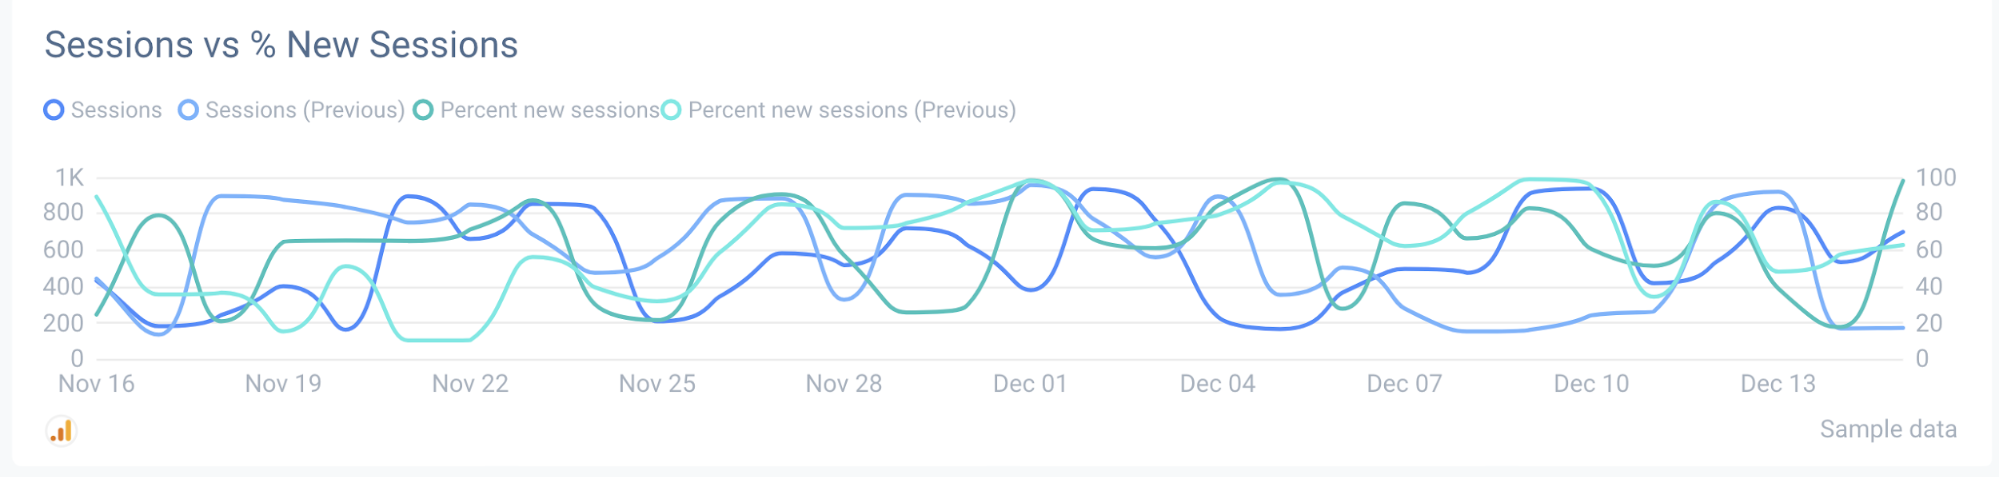Toggle the Sessions series label in legend

pos(116,110)
